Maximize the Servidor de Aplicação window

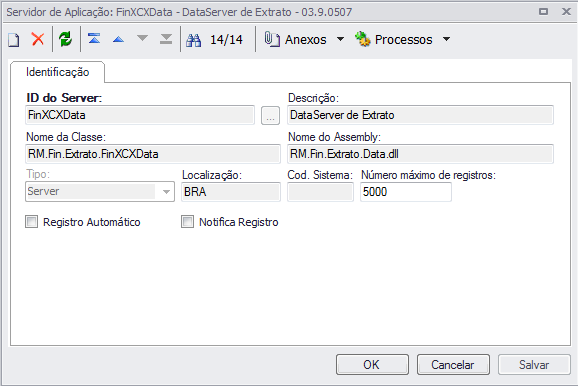tap(543, 12)
